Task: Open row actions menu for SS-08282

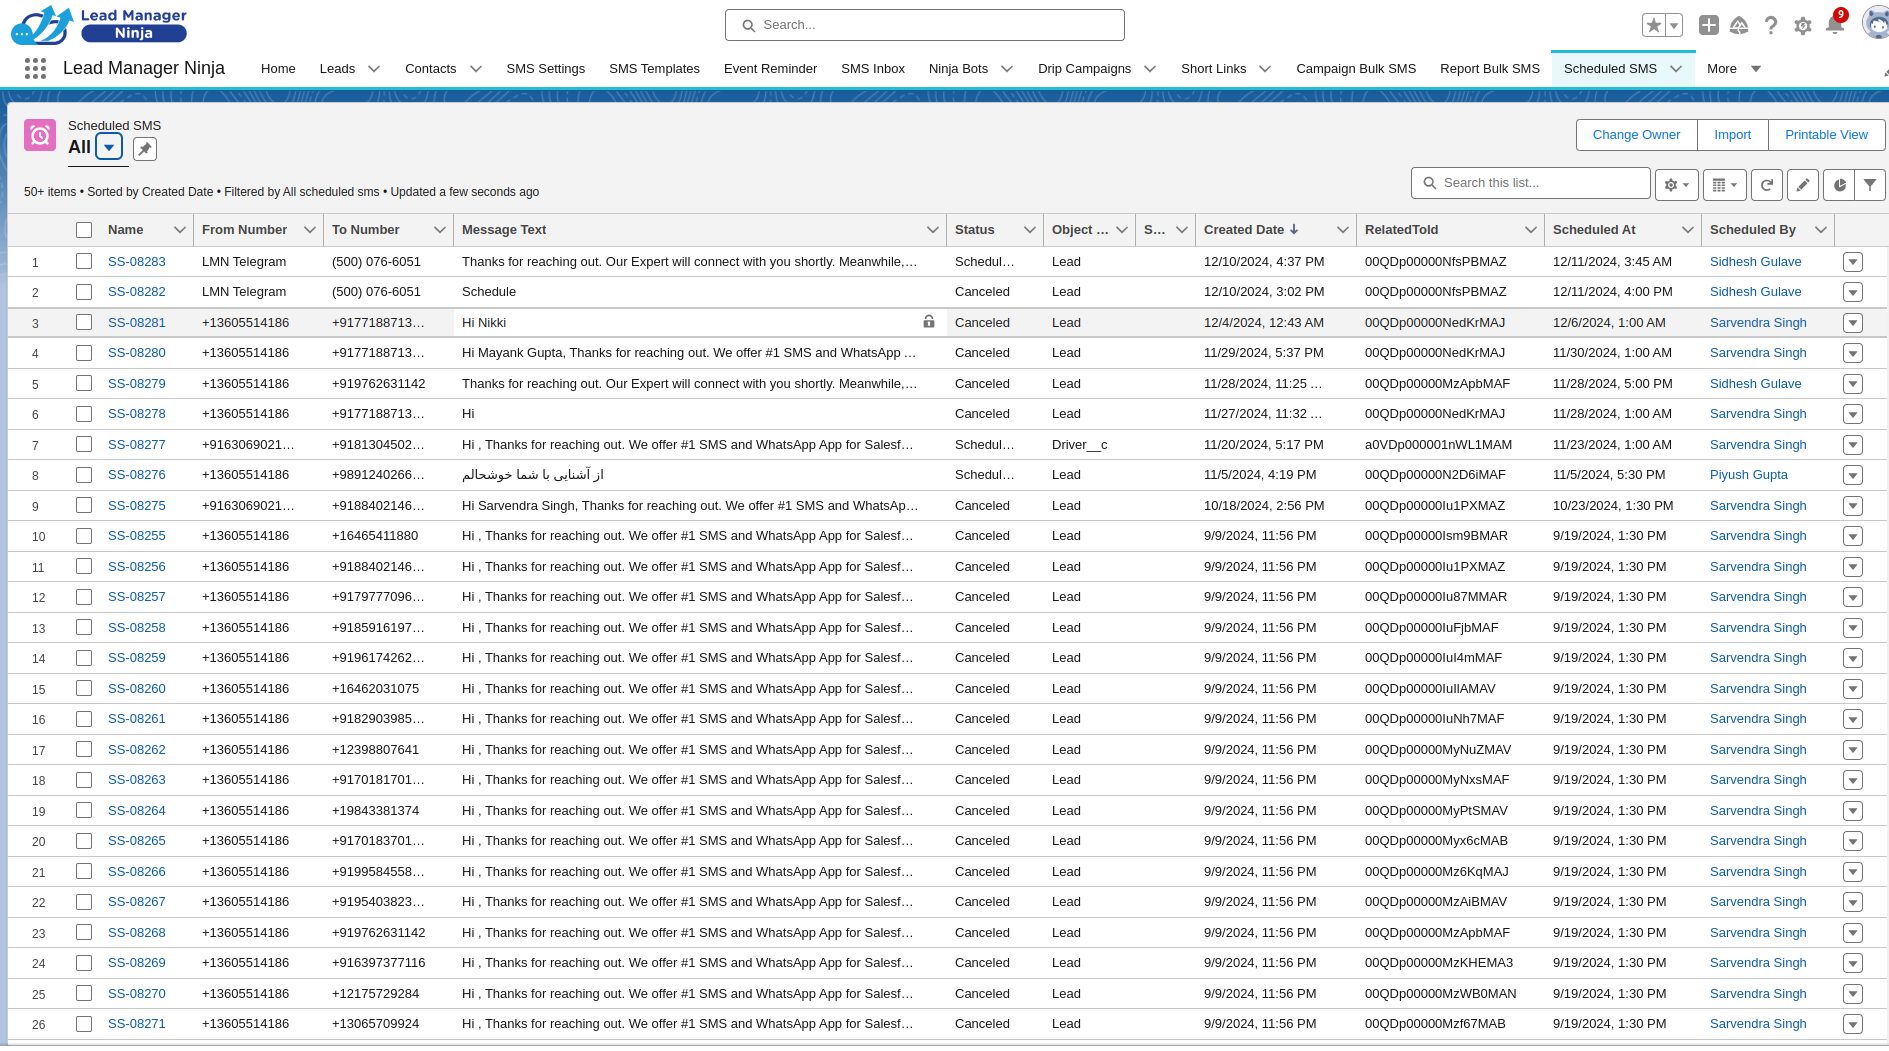Action: [x=1852, y=292]
